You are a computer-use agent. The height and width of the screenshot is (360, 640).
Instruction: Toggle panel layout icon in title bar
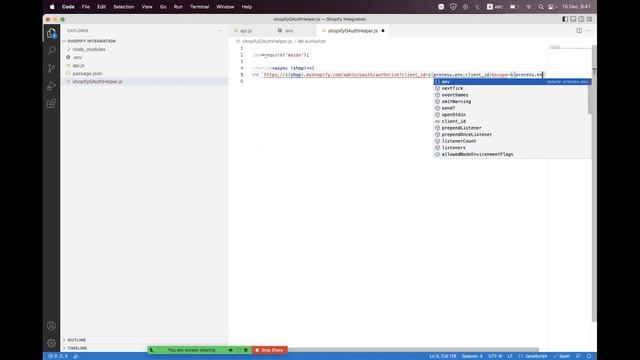(x=573, y=19)
